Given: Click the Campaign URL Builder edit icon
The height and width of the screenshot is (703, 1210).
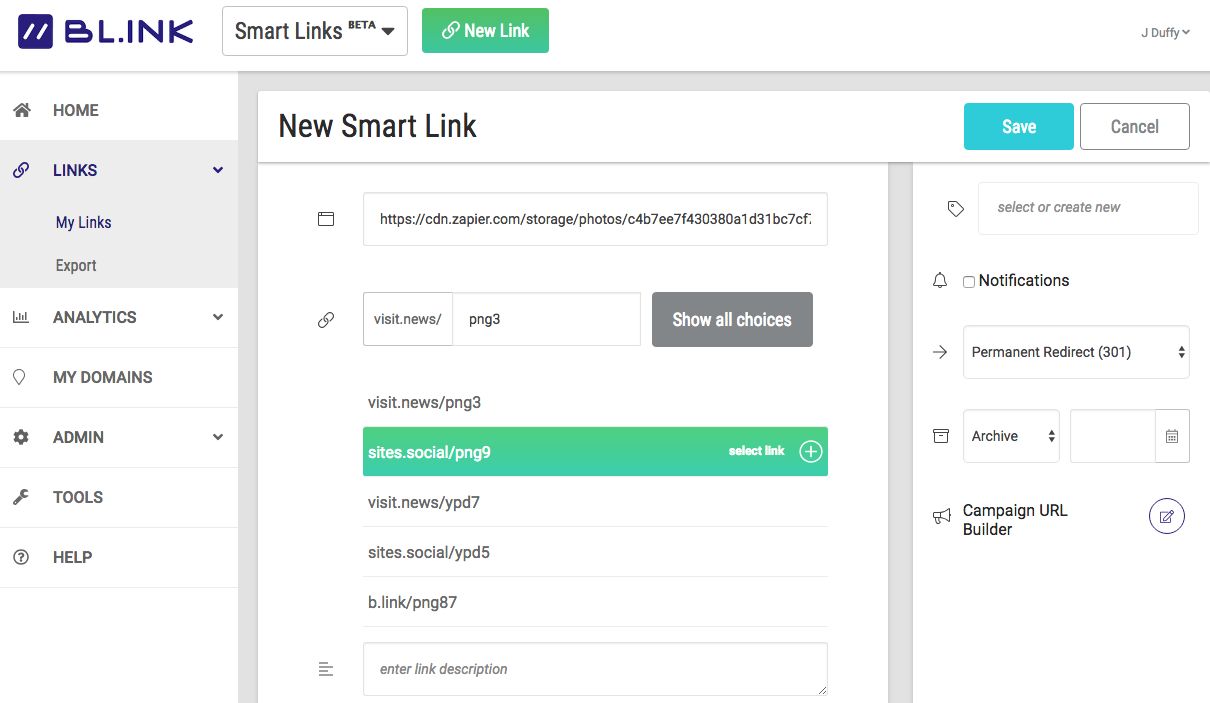Looking at the screenshot, I should pyautogui.click(x=1166, y=516).
